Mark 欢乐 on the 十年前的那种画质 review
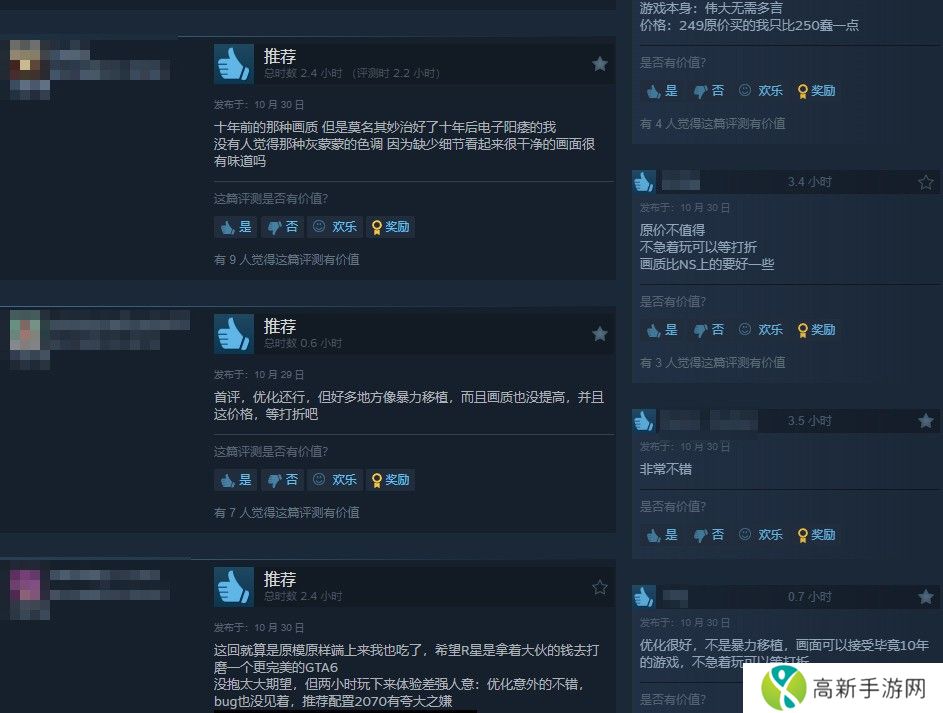The image size is (943, 713). pyautogui.click(x=335, y=227)
